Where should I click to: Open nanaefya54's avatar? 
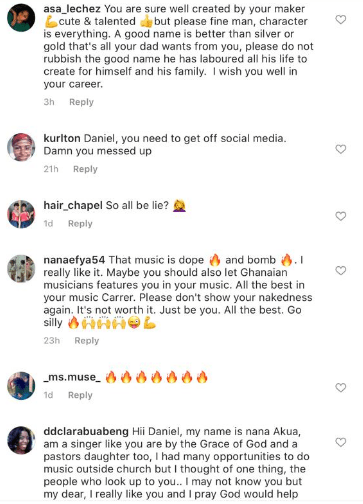21,269
